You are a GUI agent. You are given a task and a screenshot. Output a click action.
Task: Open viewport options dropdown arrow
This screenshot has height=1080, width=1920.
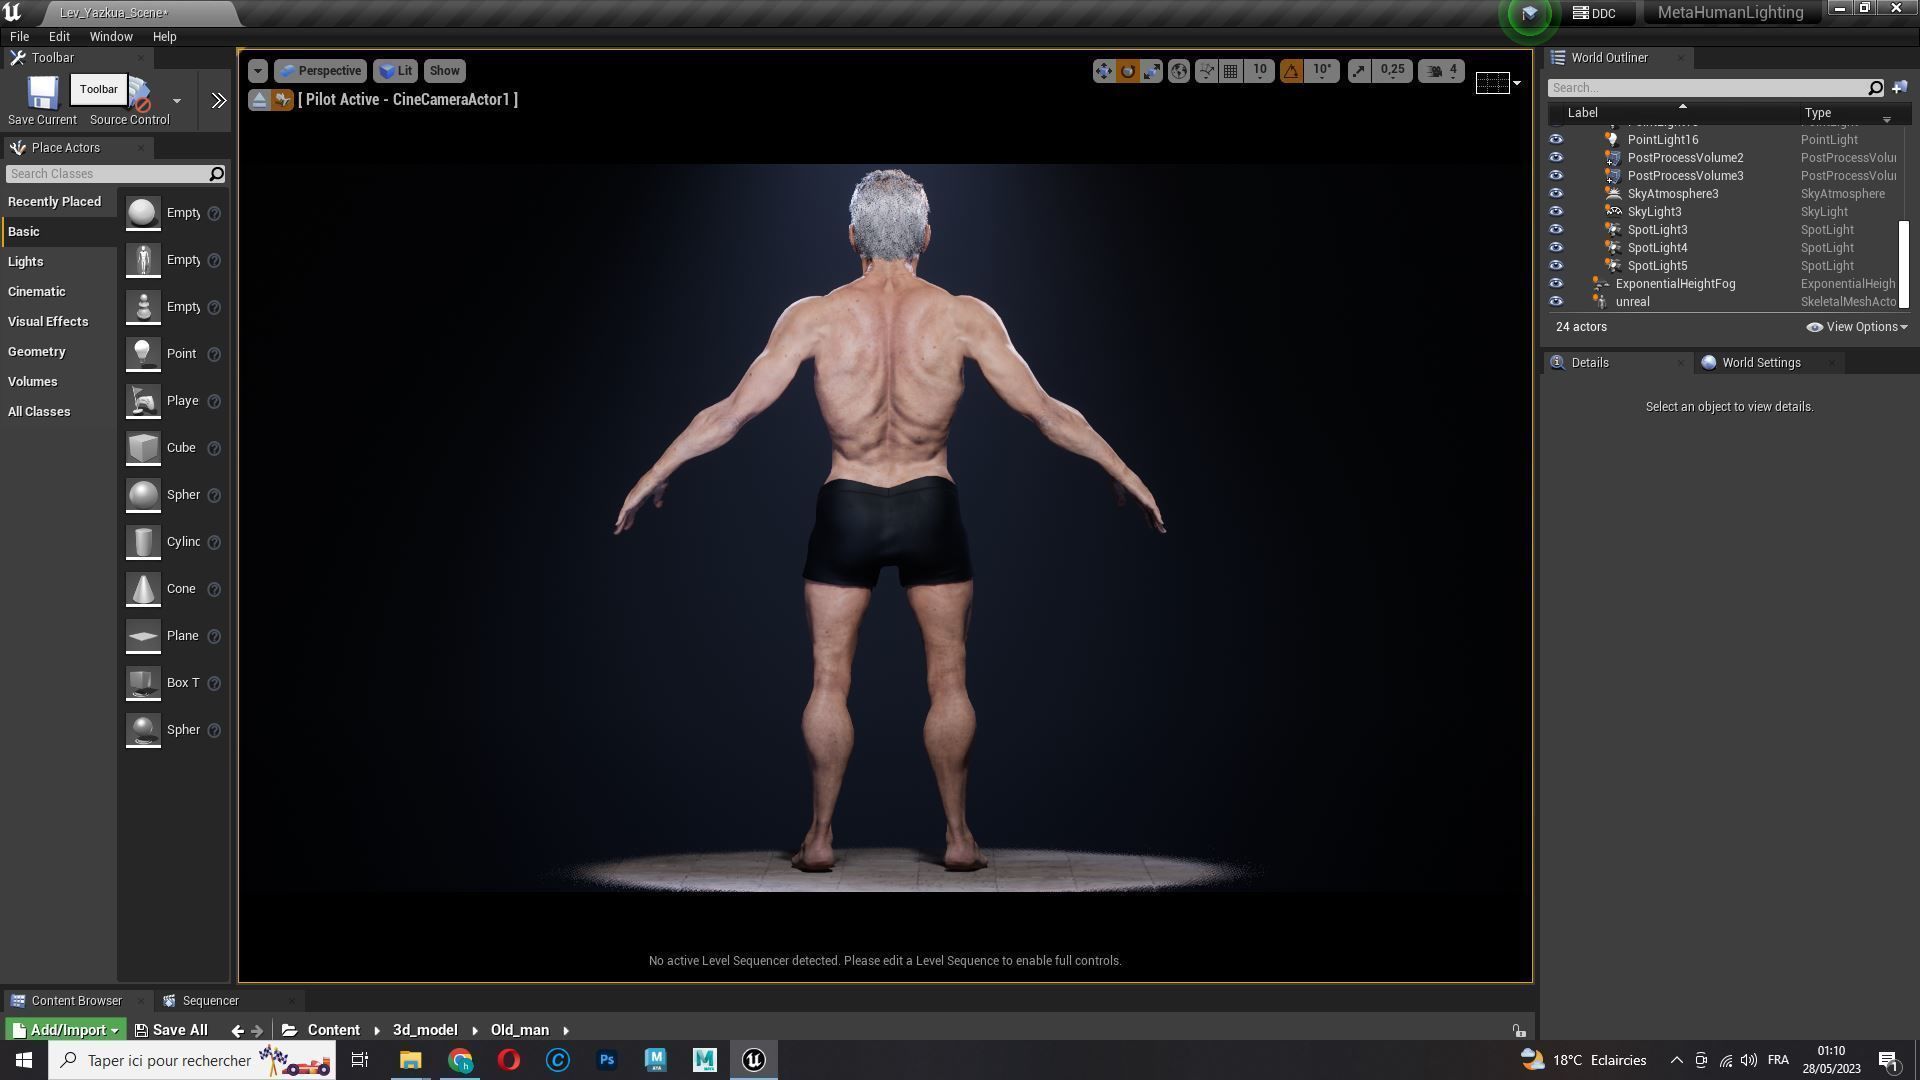pyautogui.click(x=258, y=71)
